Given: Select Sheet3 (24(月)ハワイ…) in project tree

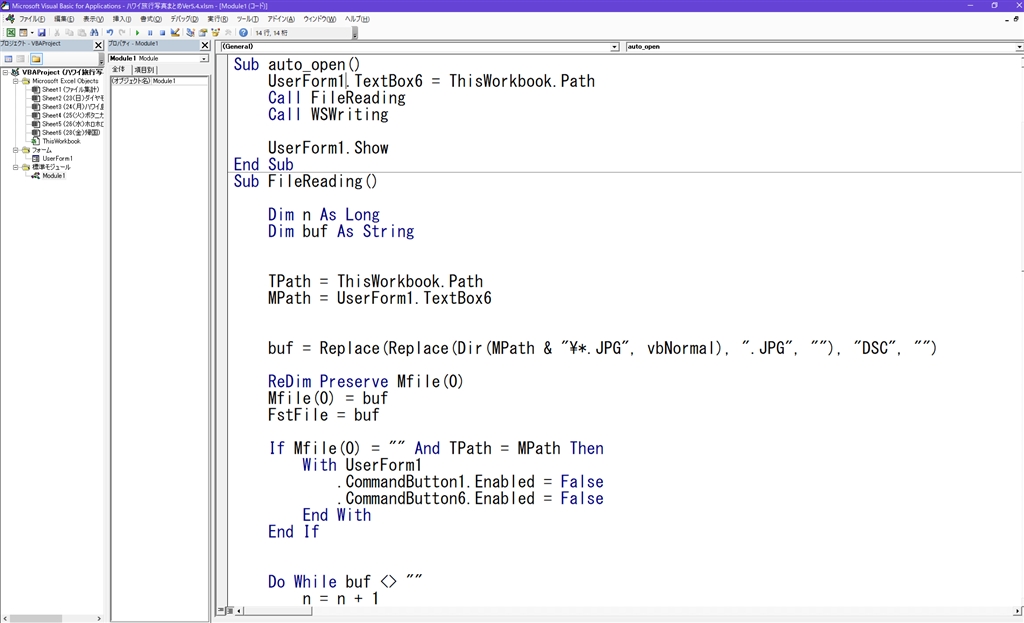Looking at the screenshot, I should pyautogui.click(x=67, y=106).
